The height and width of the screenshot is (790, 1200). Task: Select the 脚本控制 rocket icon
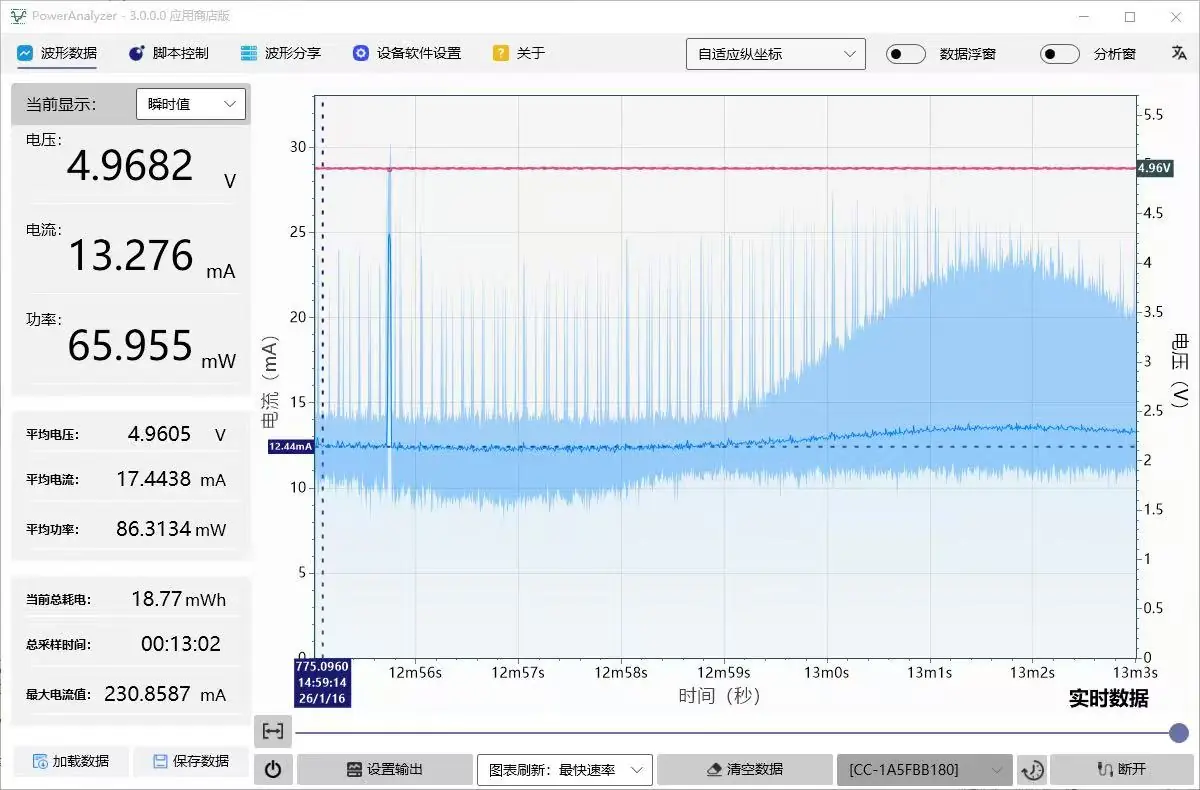click(x=135, y=53)
